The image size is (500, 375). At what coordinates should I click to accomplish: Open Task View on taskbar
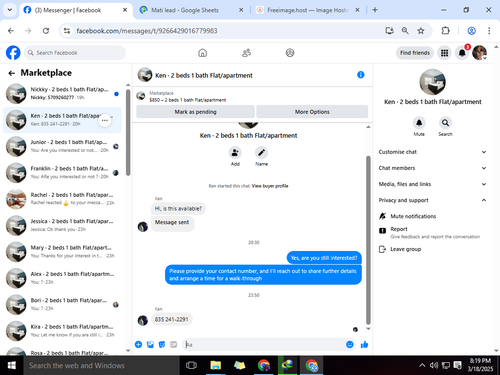191,365
